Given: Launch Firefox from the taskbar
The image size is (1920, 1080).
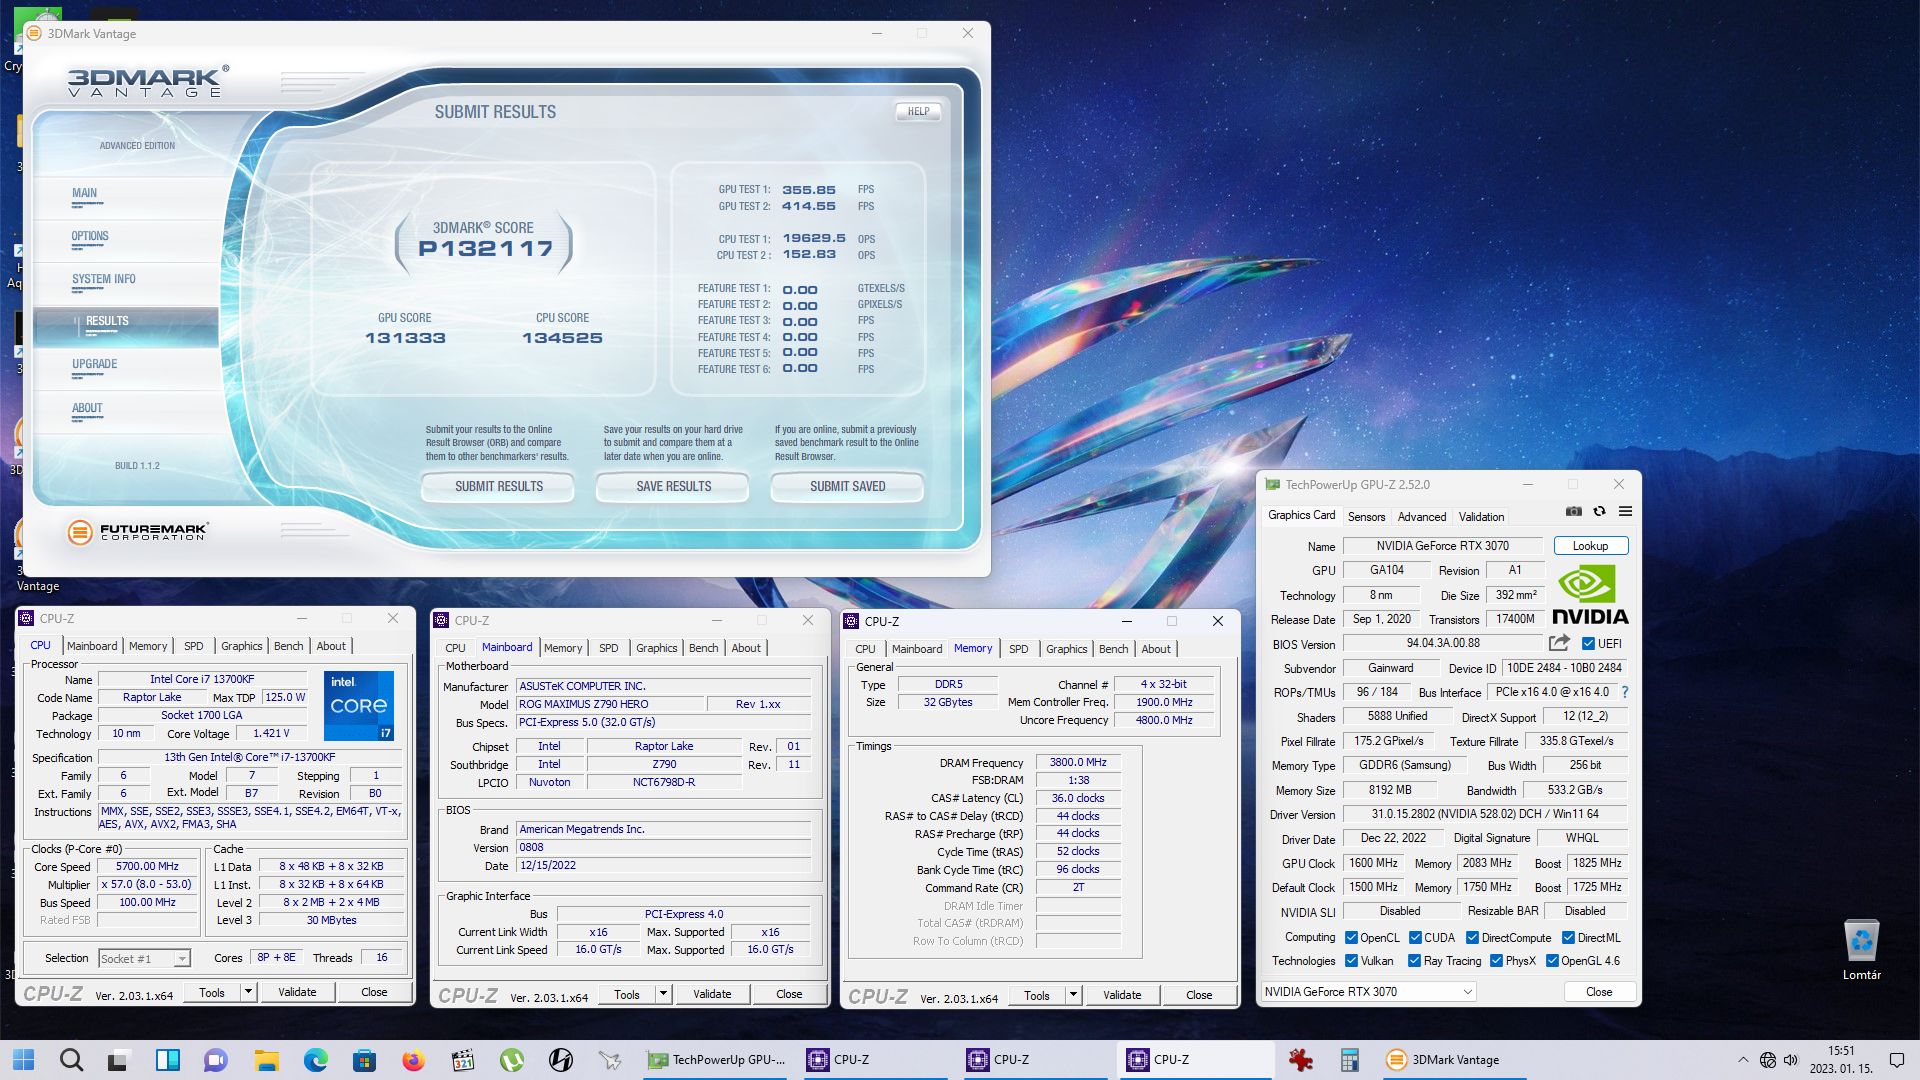Looking at the screenshot, I should [x=413, y=1060].
